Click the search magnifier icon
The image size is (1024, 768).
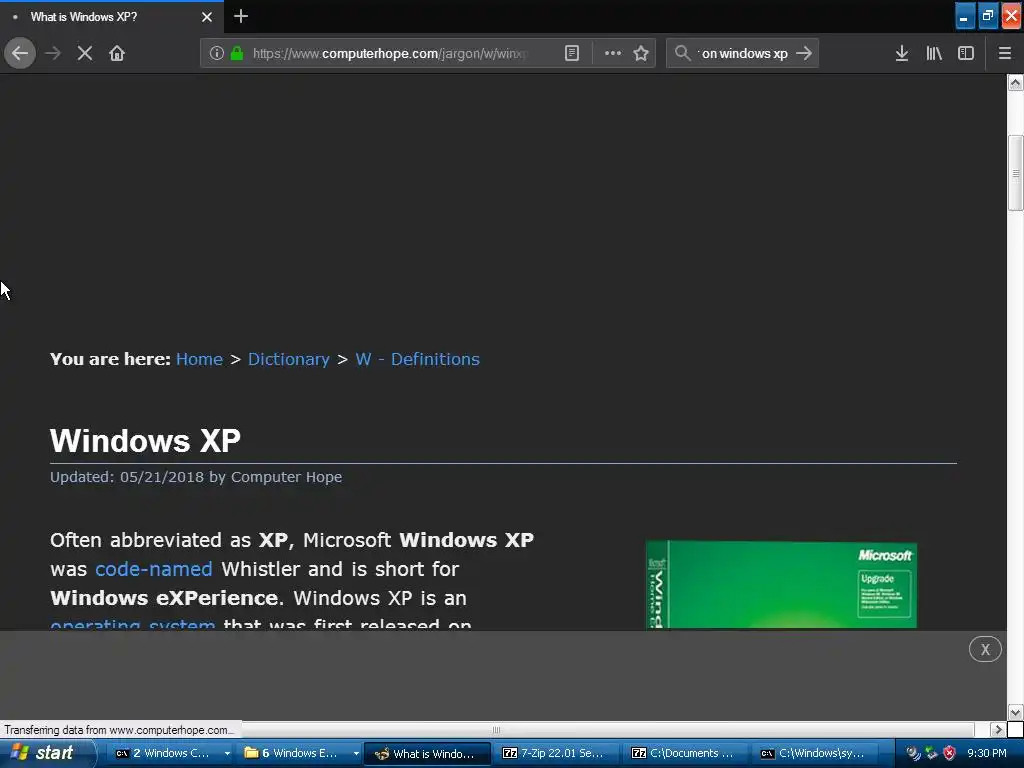pos(682,53)
